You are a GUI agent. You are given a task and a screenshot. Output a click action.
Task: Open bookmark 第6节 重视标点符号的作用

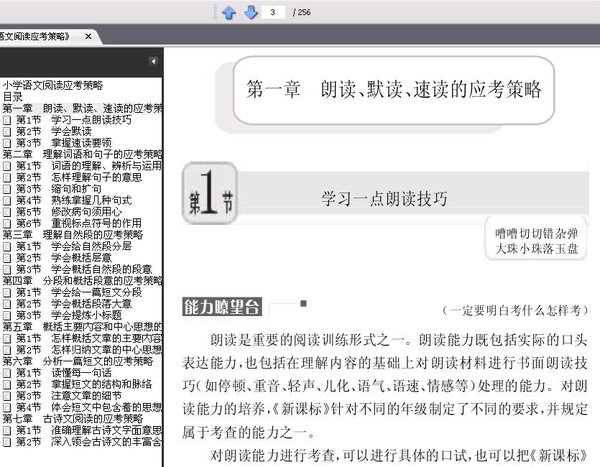click(x=79, y=223)
